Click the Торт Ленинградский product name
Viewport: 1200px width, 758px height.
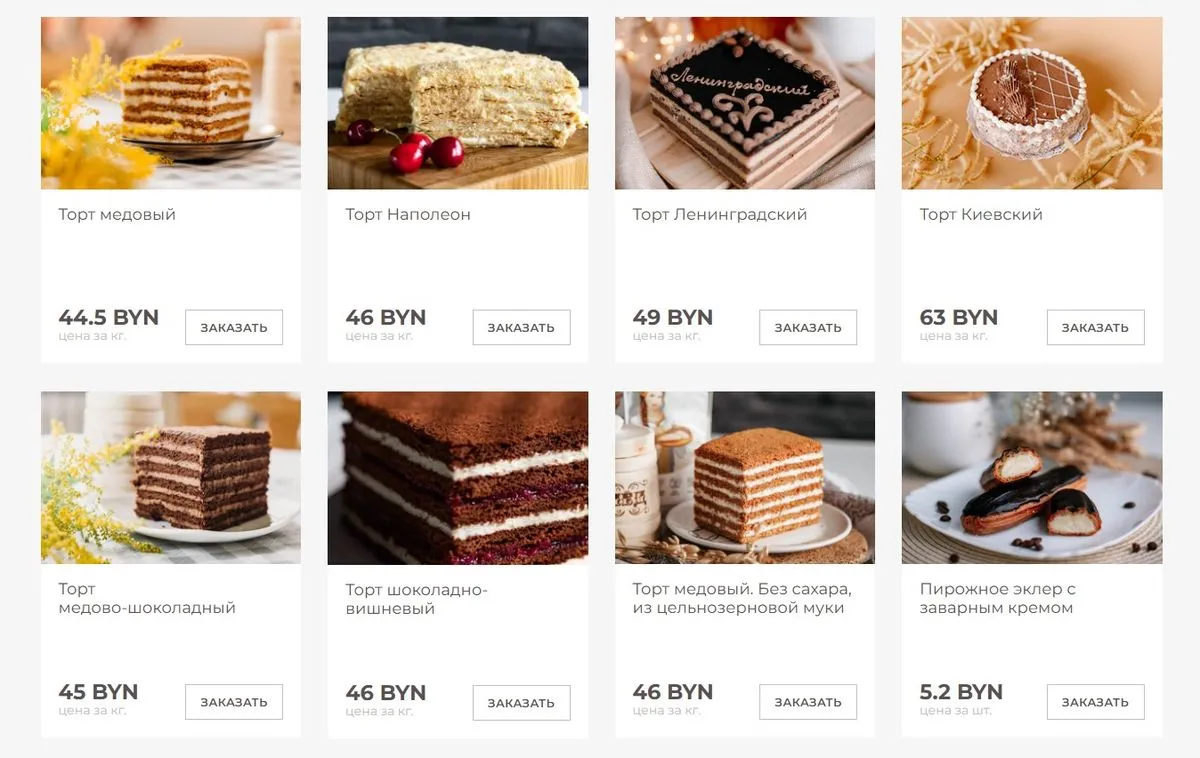[720, 214]
